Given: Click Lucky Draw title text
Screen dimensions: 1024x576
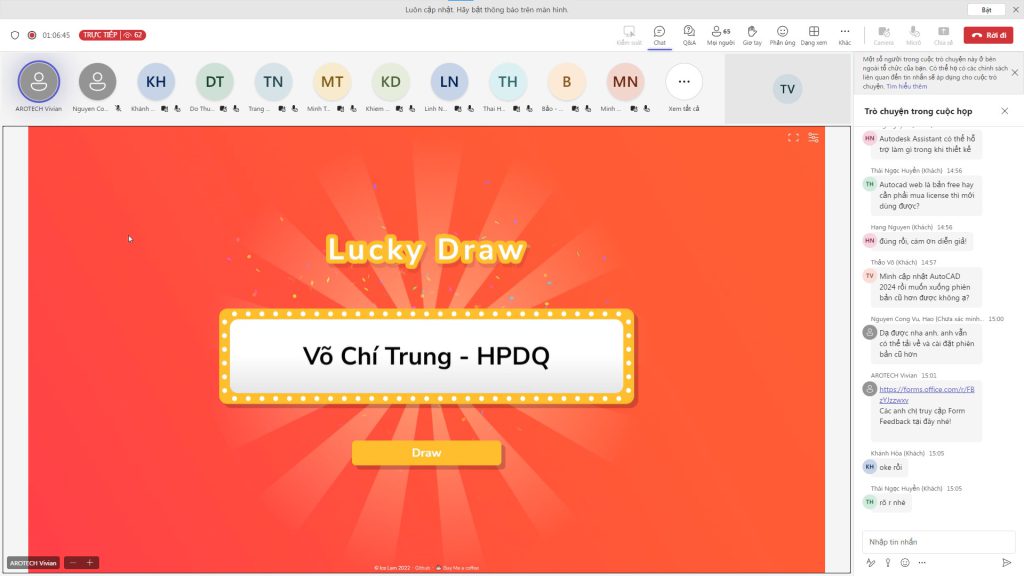Looking at the screenshot, I should tap(426, 249).
